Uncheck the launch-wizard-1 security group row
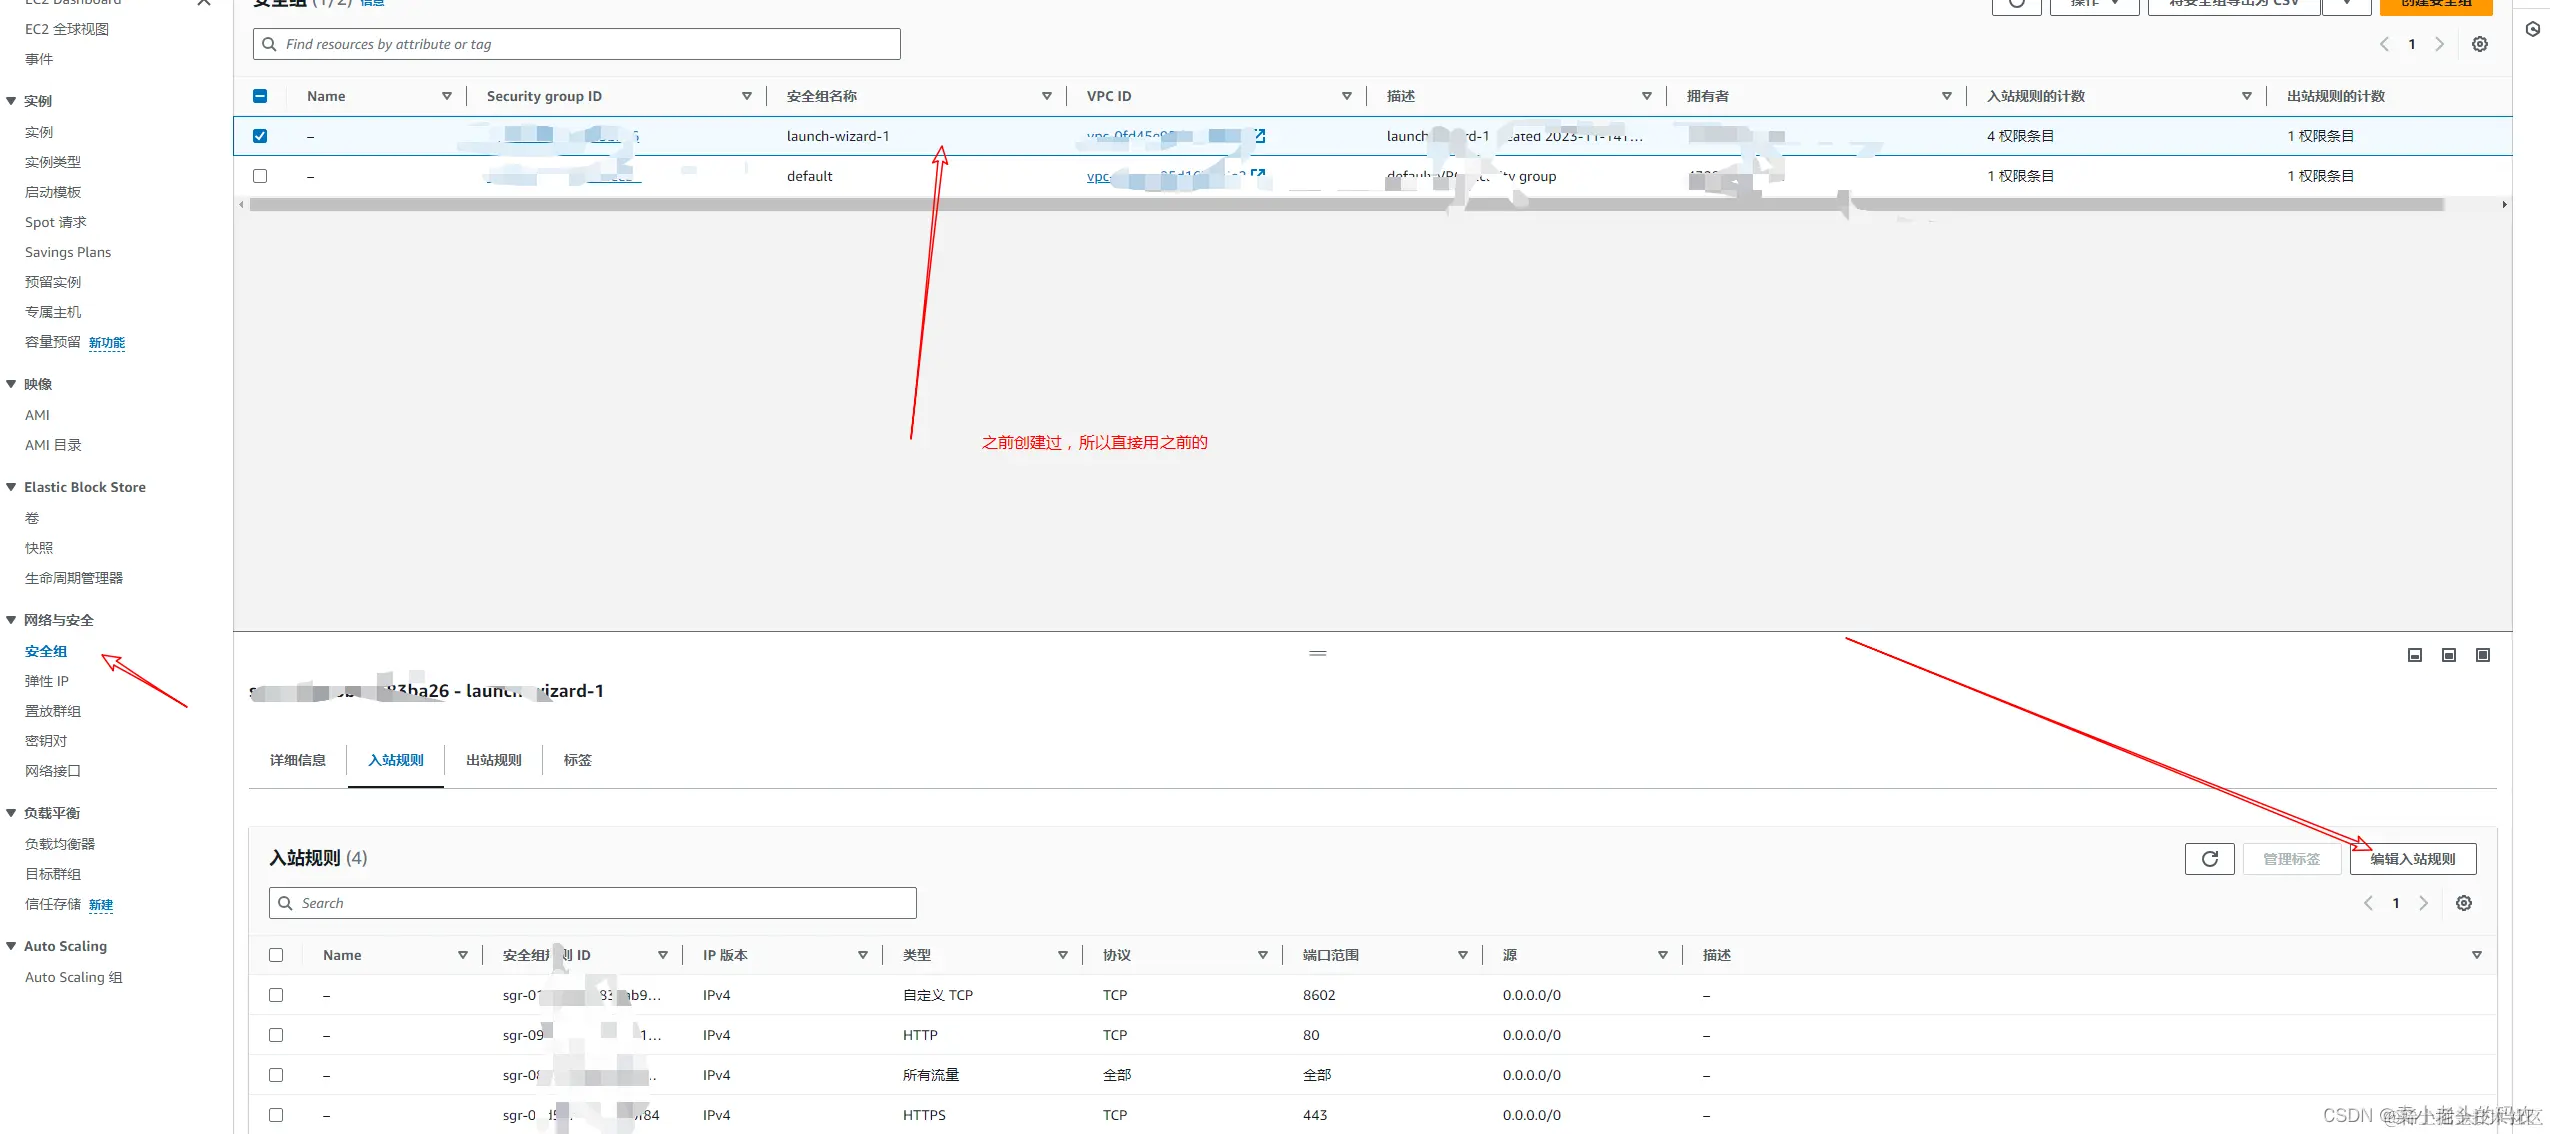 pos(260,136)
